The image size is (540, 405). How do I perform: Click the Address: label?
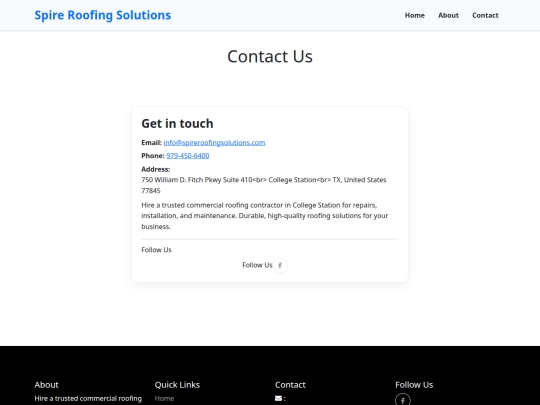click(x=156, y=169)
